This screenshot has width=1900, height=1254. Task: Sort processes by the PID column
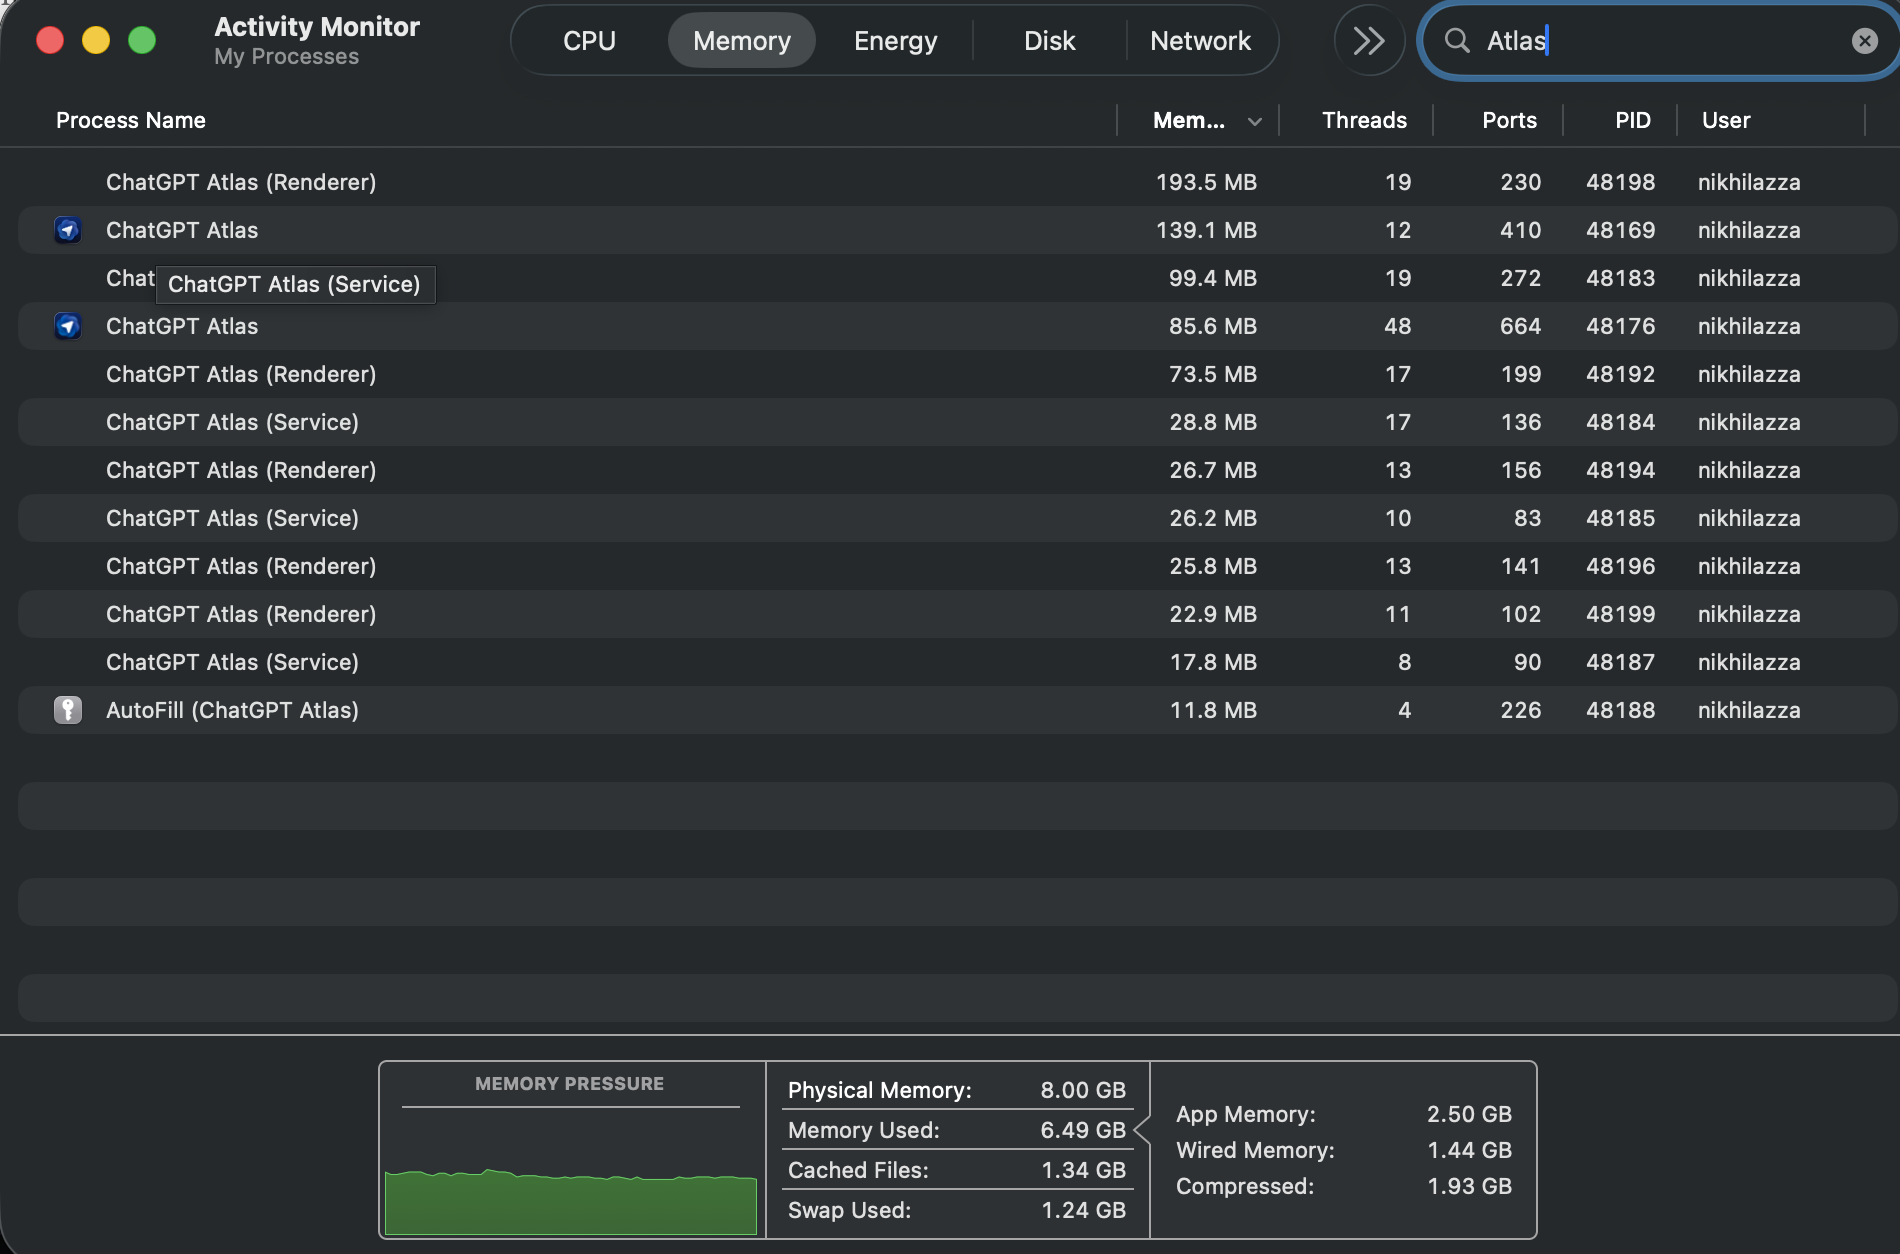click(x=1633, y=120)
